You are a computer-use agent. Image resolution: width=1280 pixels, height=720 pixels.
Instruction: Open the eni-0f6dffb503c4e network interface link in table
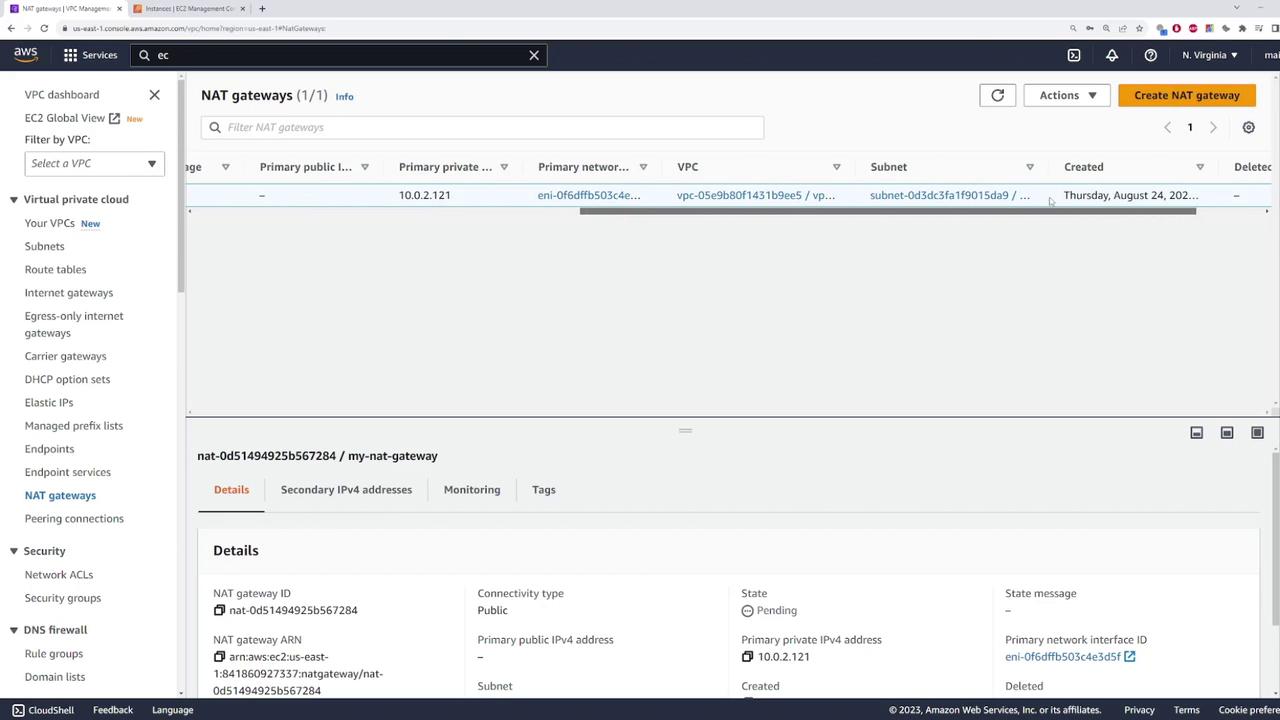coord(589,195)
